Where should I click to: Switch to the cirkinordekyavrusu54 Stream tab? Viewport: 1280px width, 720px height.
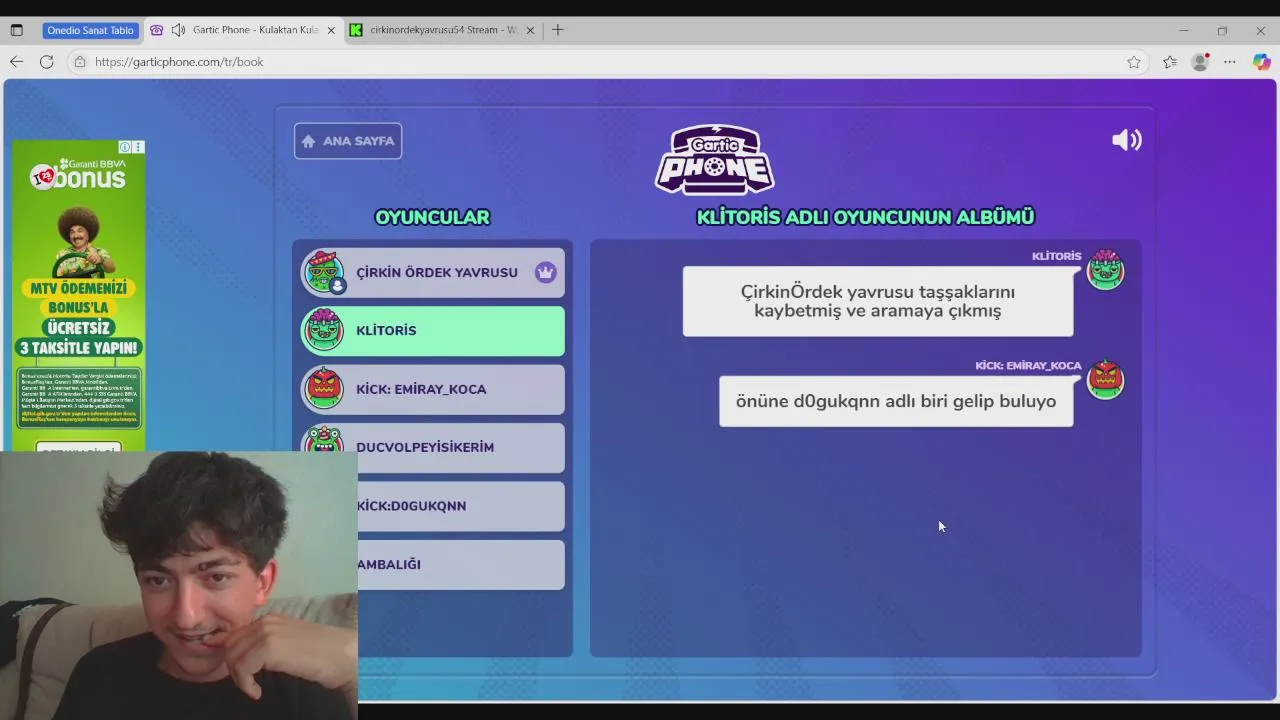[x=443, y=30]
